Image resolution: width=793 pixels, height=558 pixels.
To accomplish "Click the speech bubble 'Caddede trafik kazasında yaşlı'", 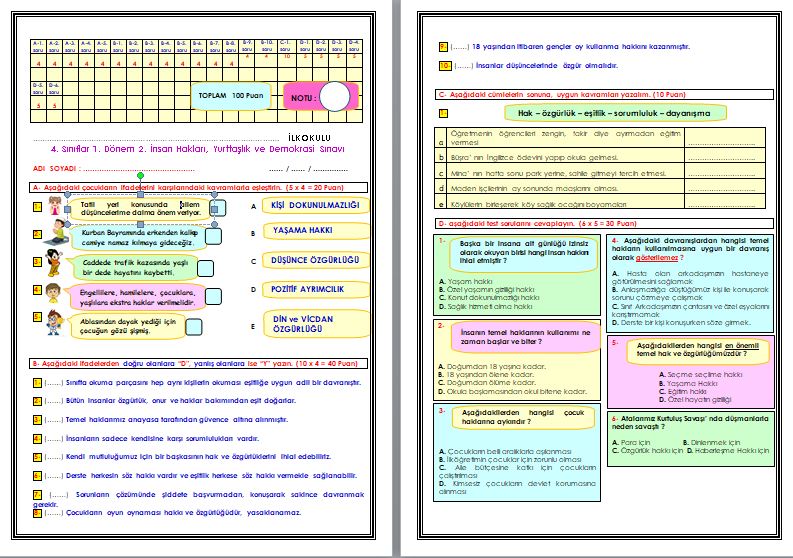I will pyautogui.click(x=134, y=268).
